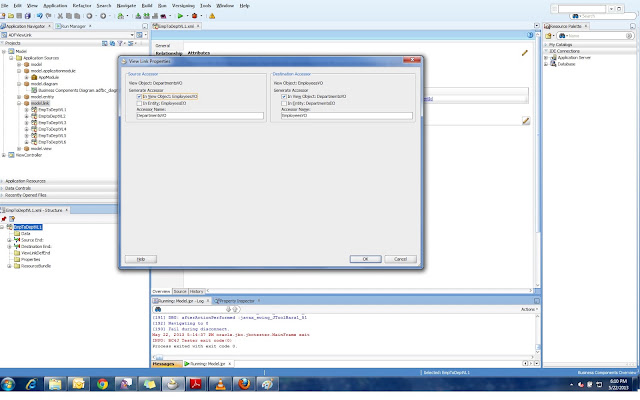Select the Messages tab at bottom

click(x=167, y=364)
